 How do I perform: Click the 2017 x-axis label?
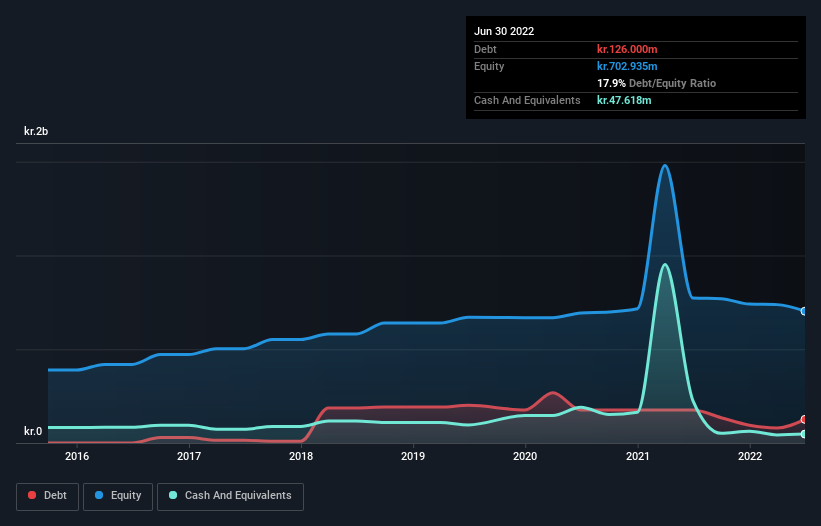point(189,456)
